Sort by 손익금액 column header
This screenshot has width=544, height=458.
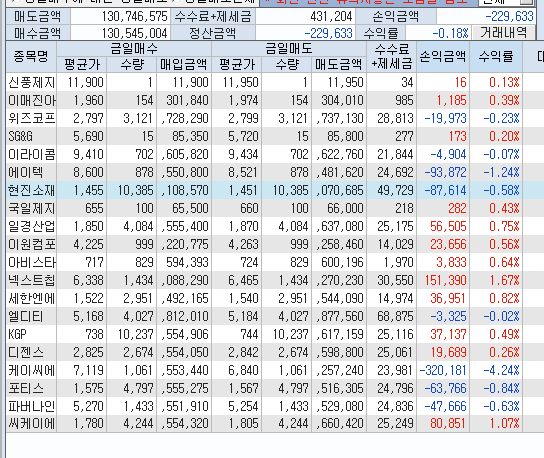click(x=443, y=56)
